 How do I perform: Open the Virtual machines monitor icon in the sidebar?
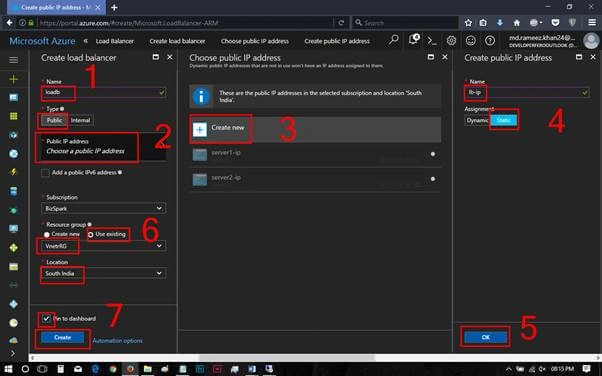pyautogui.click(x=13, y=229)
